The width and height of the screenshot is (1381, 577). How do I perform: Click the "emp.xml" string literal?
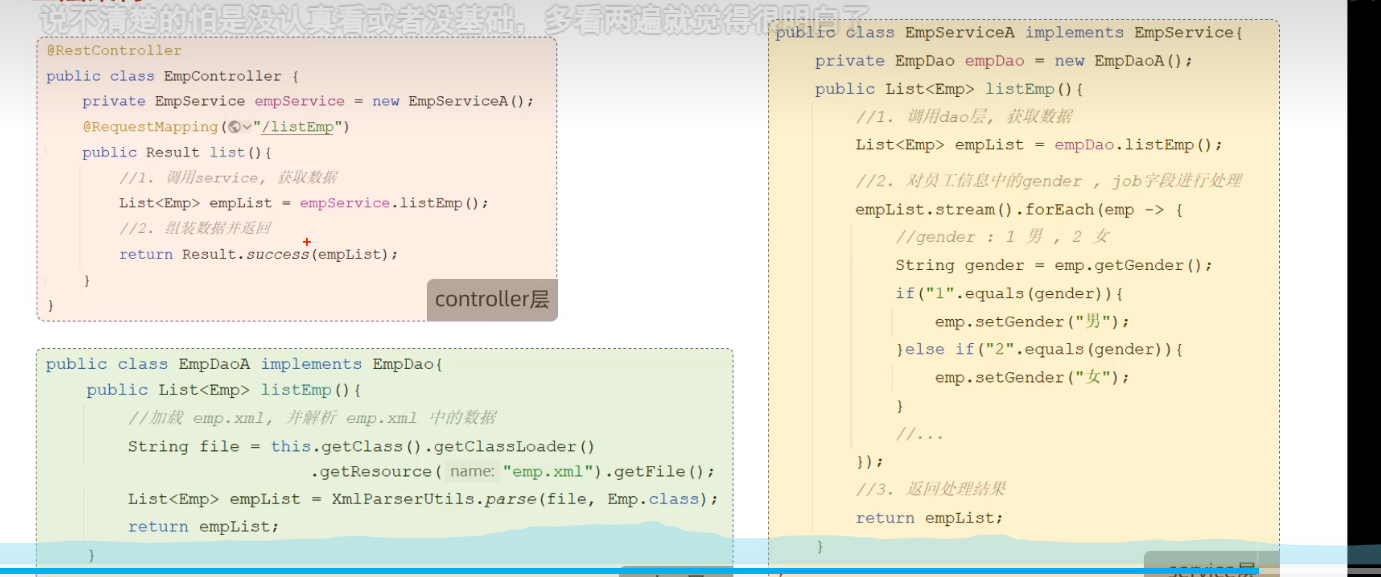point(553,471)
